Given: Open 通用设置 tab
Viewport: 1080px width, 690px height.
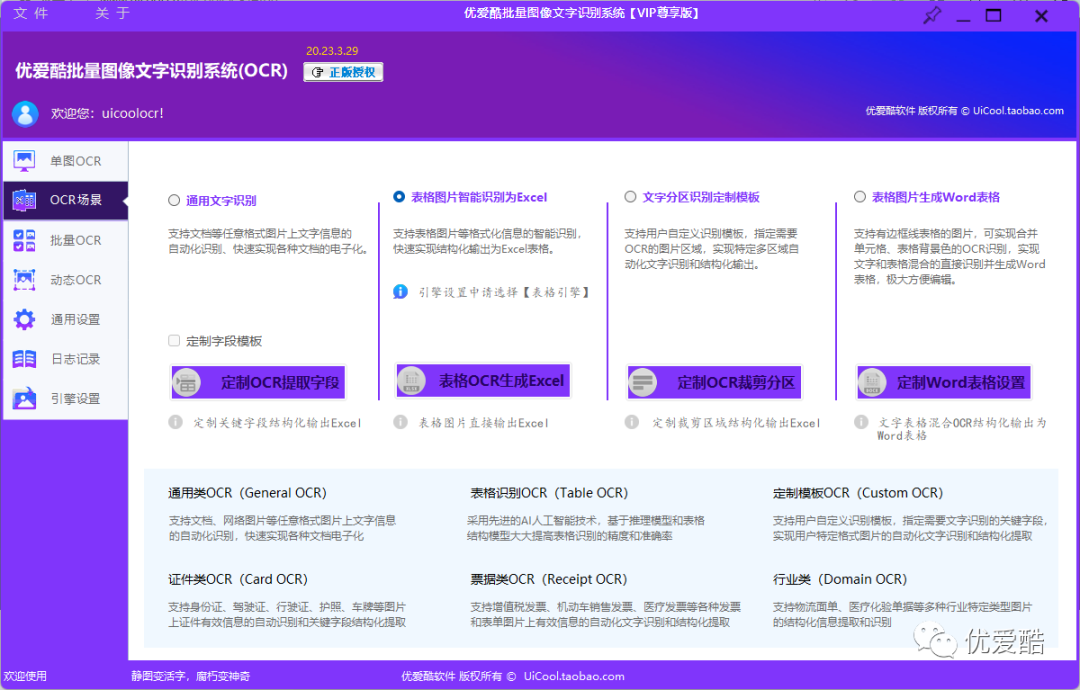Looking at the screenshot, I should pos(65,319).
